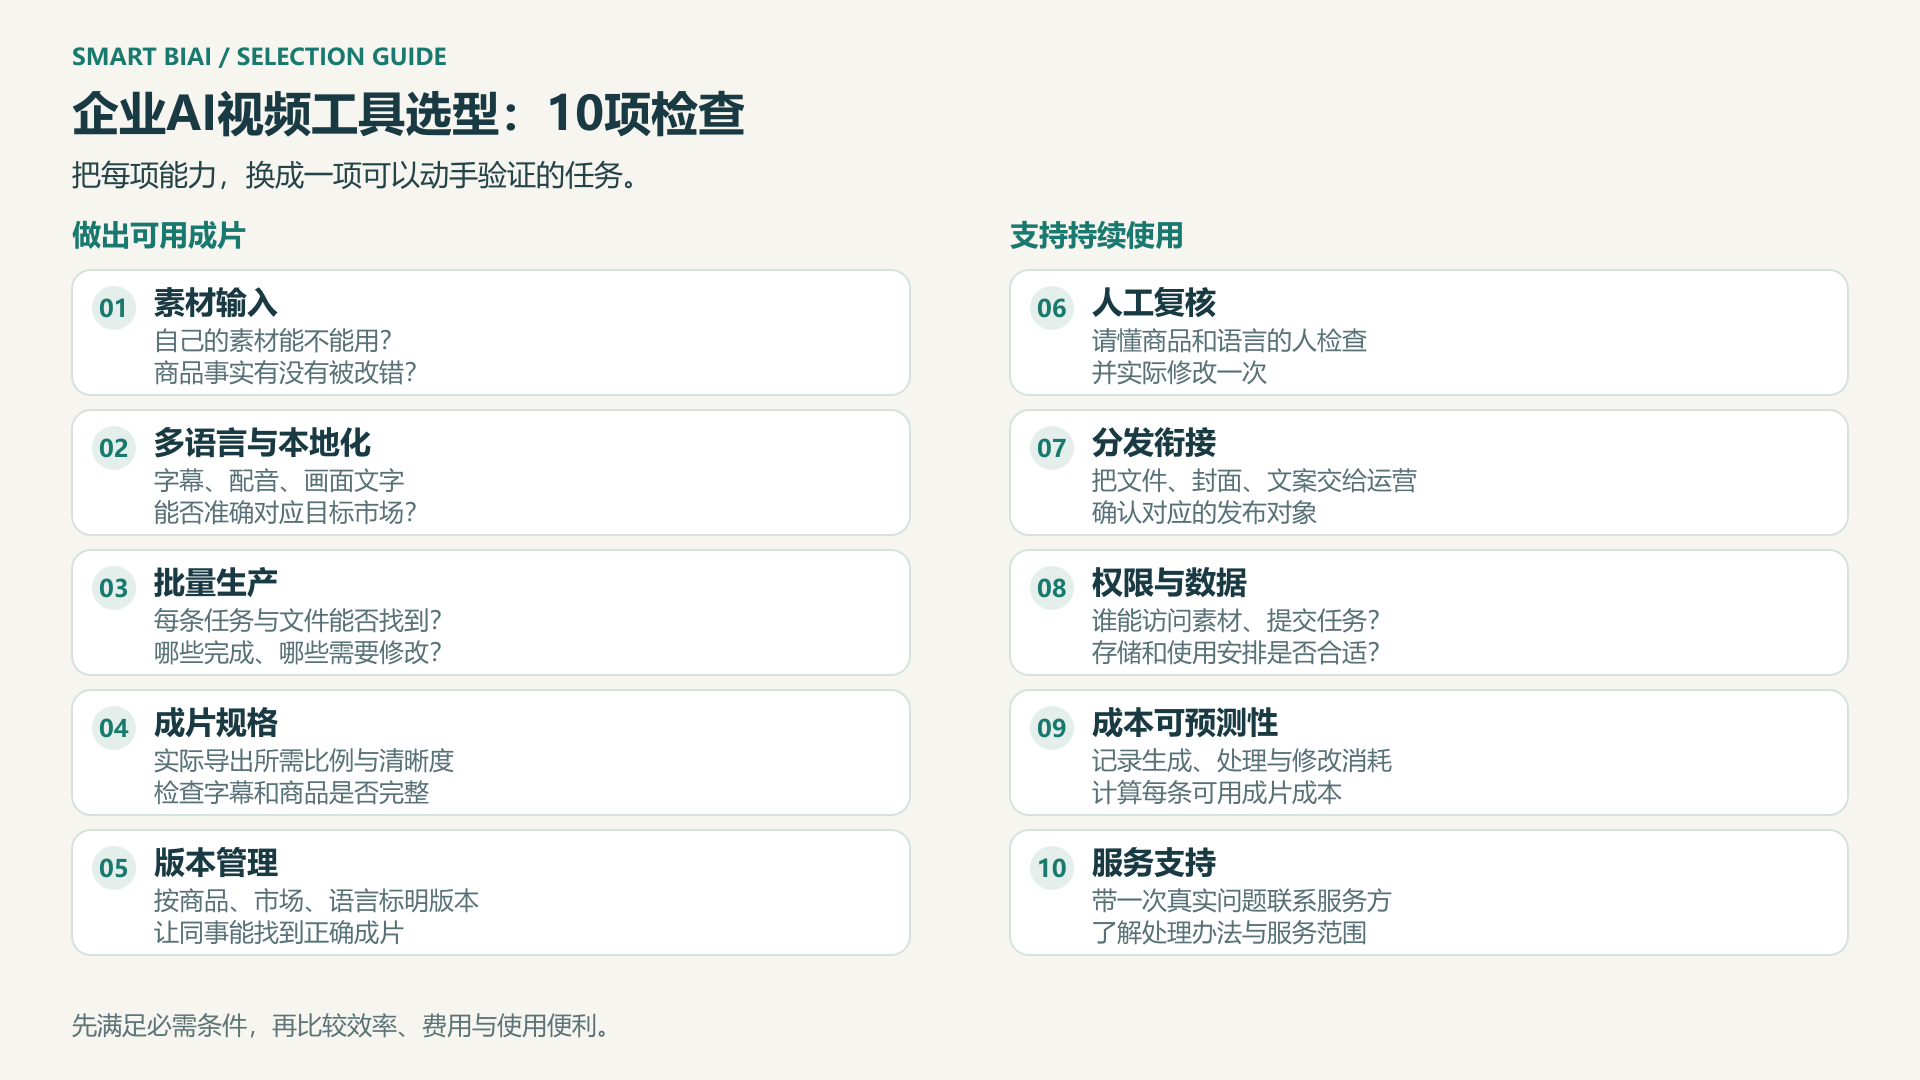Click the line "存储和使用安排是否合适?"

pyautogui.click(x=1236, y=653)
